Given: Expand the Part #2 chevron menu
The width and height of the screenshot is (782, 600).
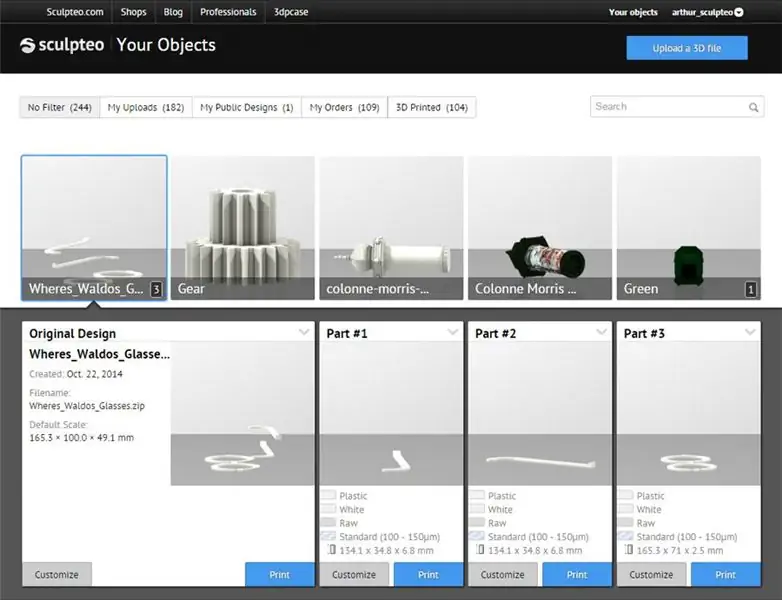Looking at the screenshot, I should [601, 332].
